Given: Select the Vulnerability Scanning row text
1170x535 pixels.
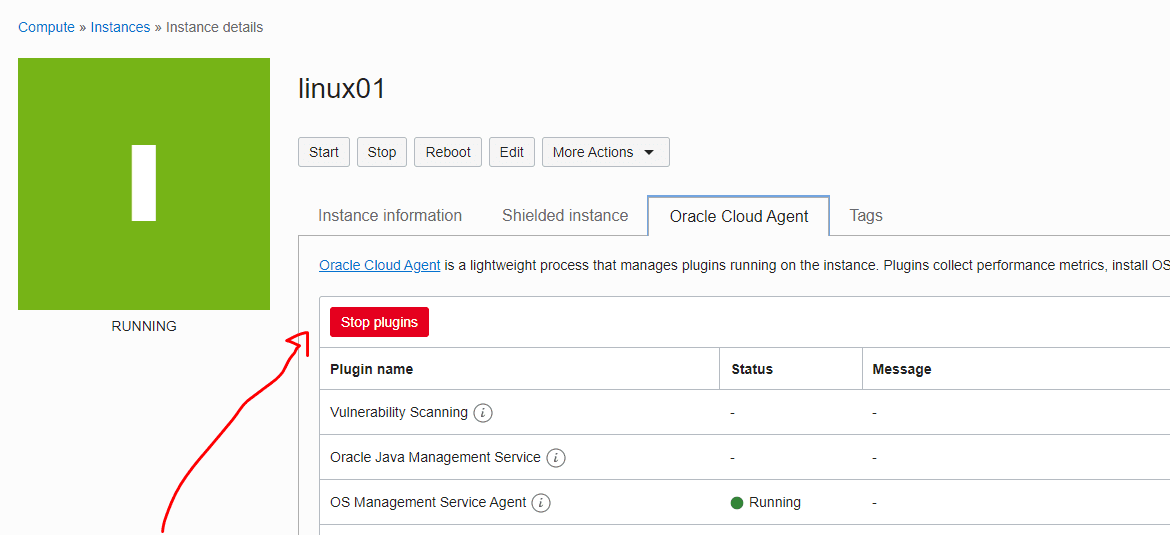Looking at the screenshot, I should pyautogui.click(x=398, y=413).
